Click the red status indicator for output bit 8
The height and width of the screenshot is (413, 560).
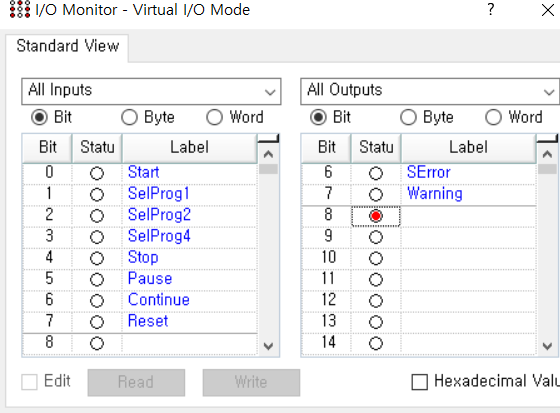tap(376, 216)
